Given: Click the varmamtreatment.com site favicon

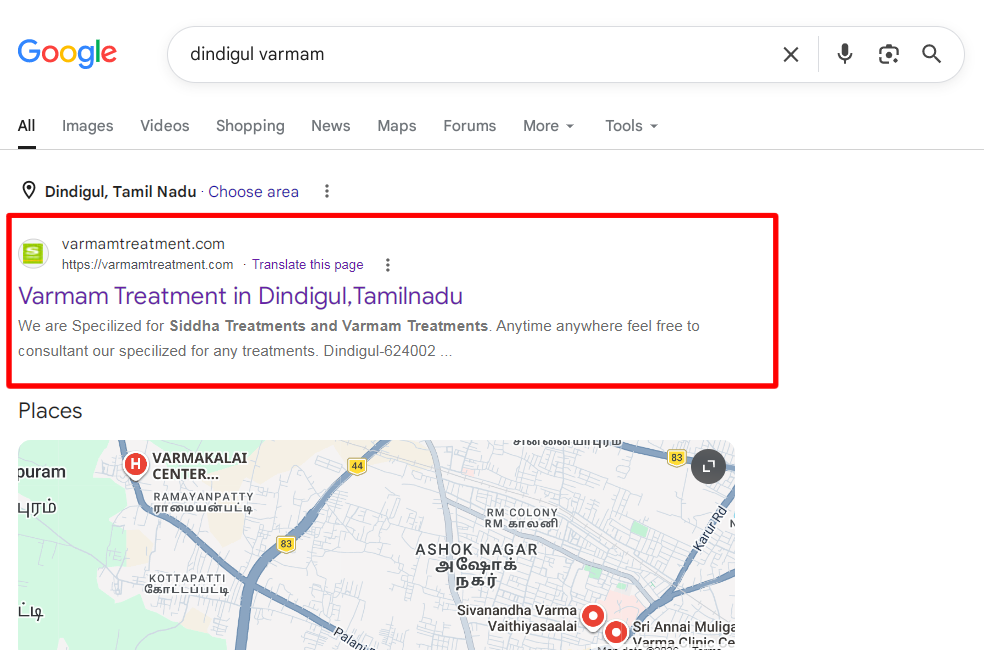Looking at the screenshot, I should 33,254.
